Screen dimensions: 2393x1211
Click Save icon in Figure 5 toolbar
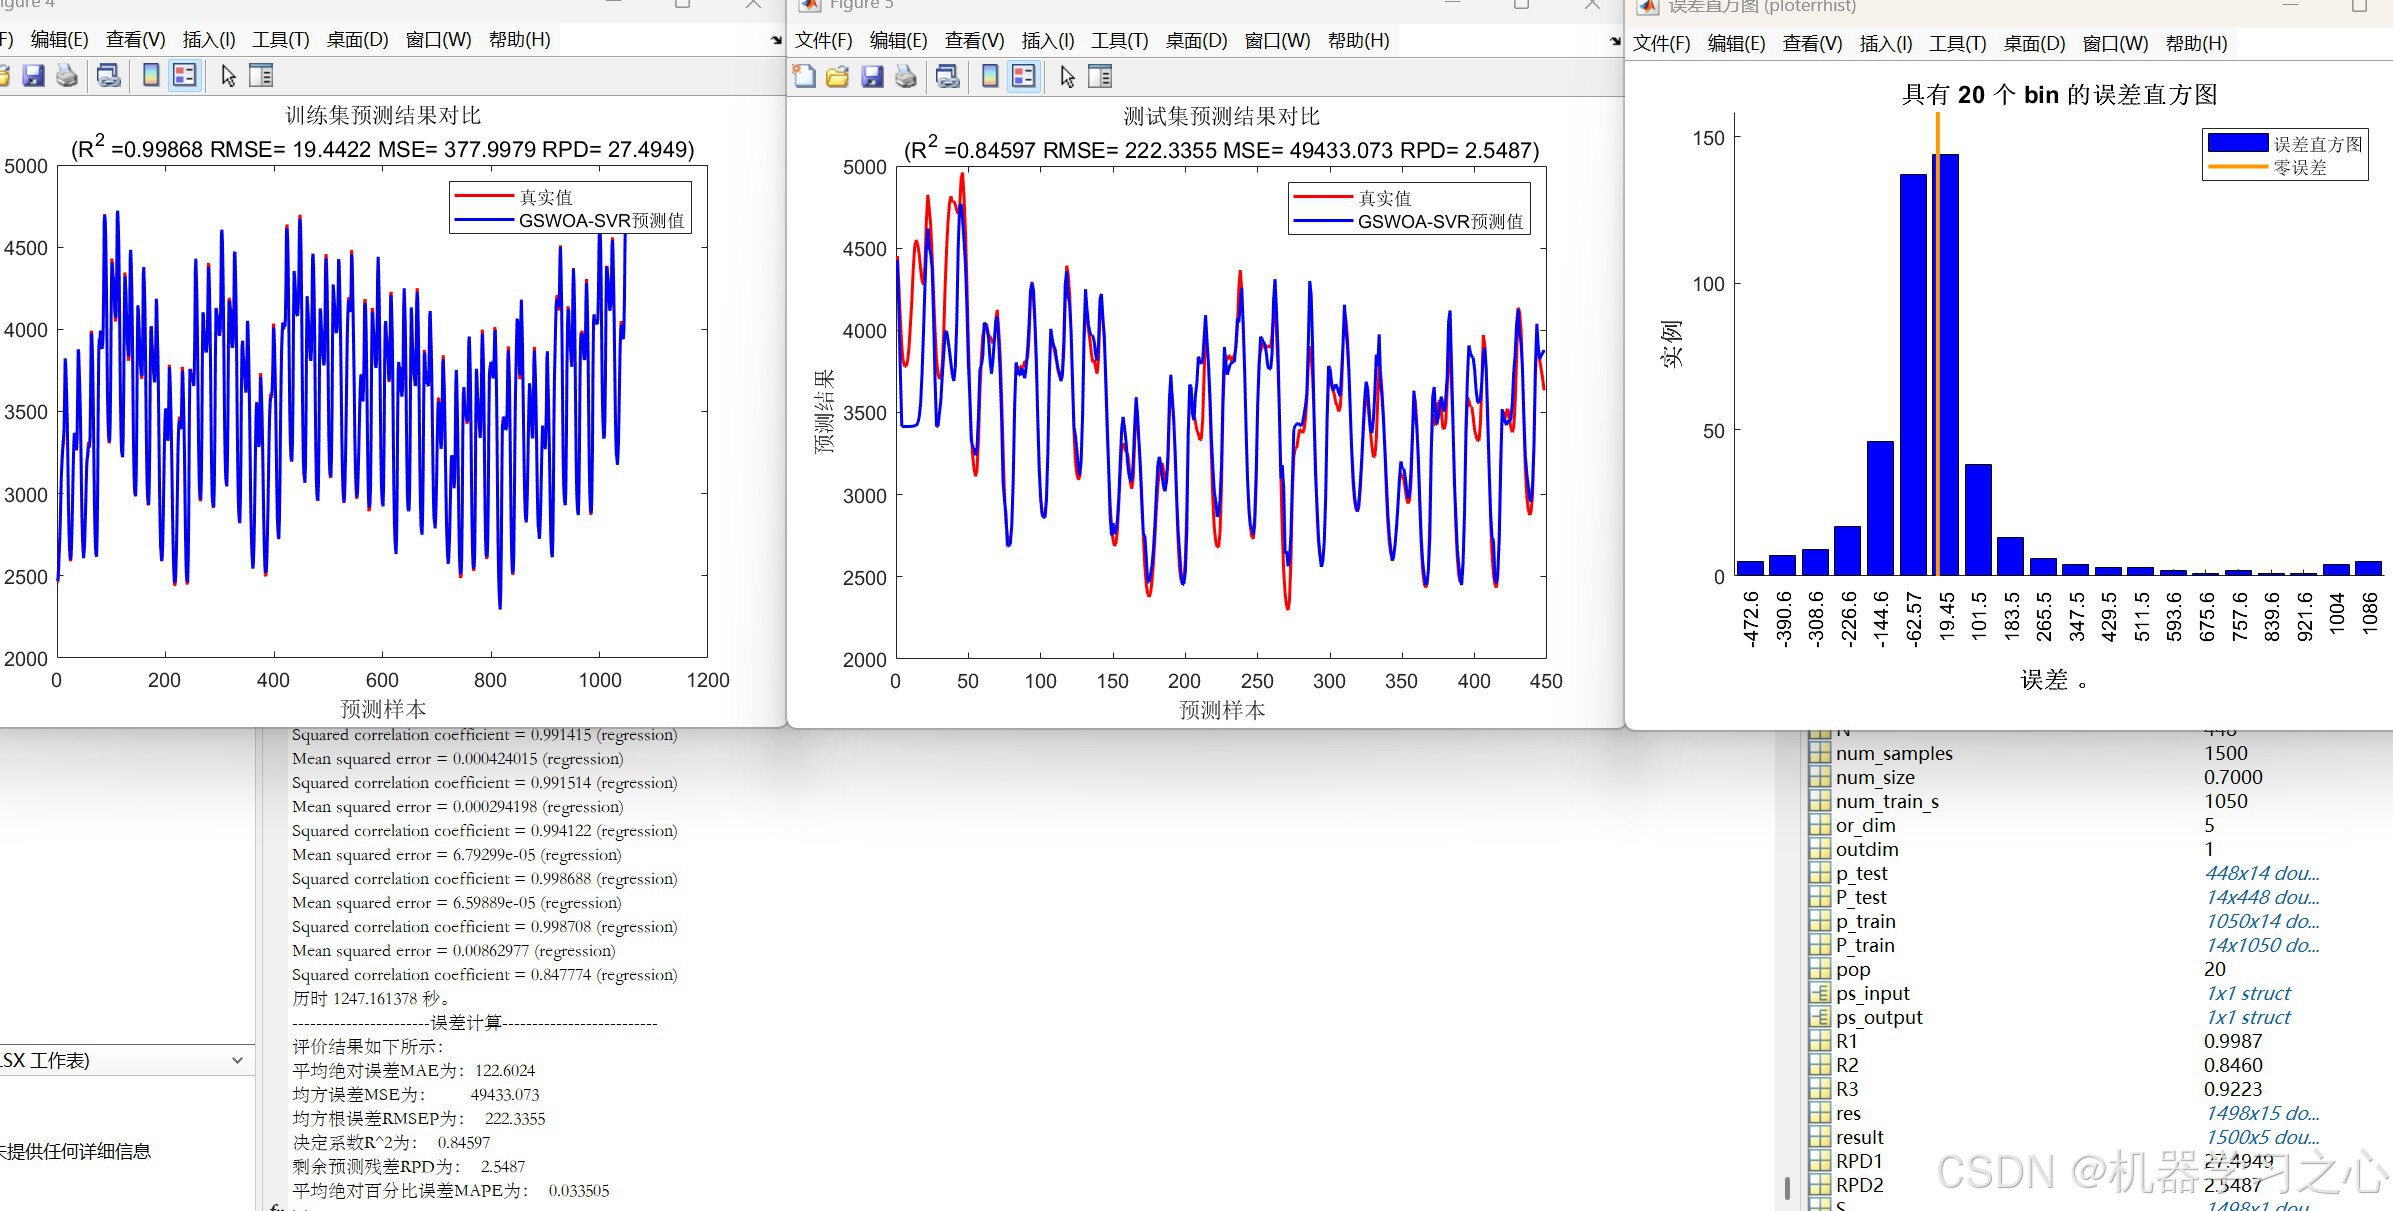[x=872, y=77]
